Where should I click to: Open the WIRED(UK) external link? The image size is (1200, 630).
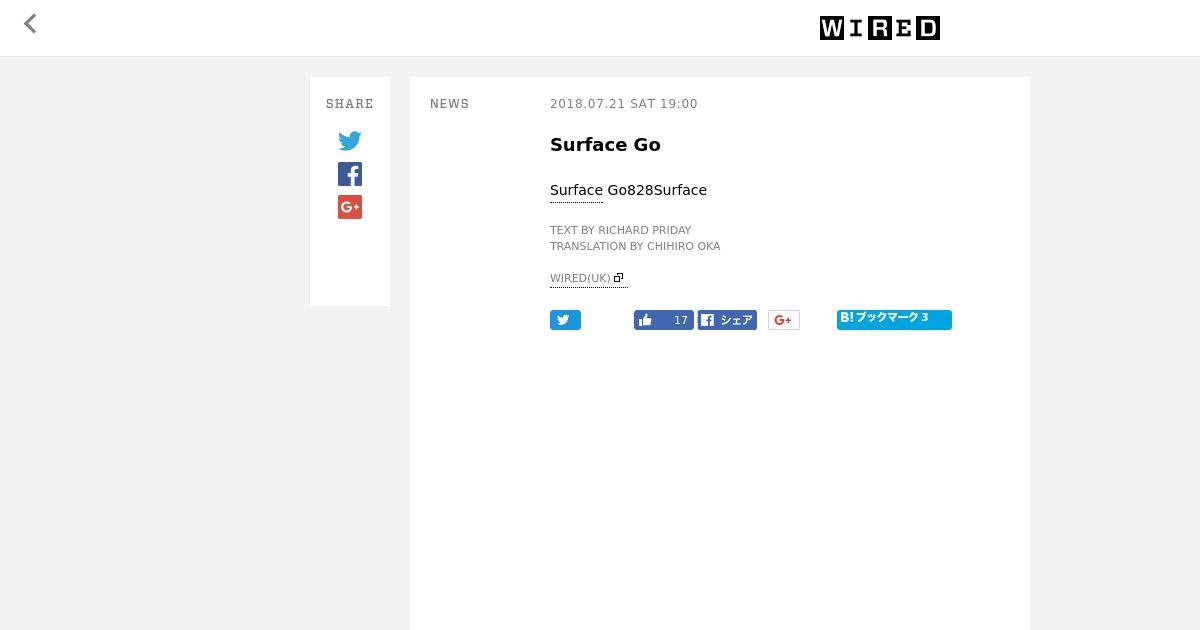tap(587, 278)
